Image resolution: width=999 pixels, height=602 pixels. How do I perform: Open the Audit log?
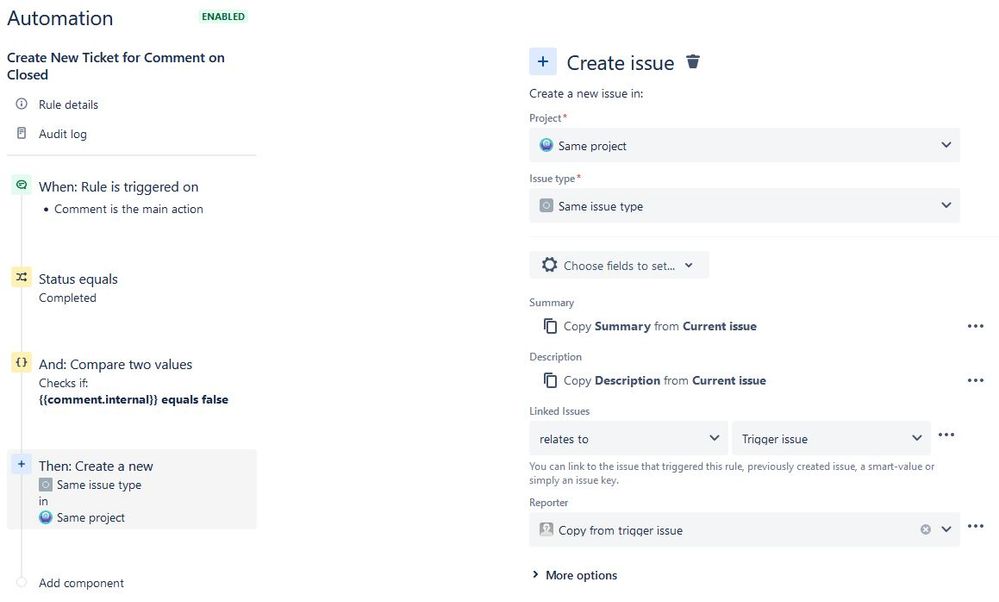click(62, 134)
